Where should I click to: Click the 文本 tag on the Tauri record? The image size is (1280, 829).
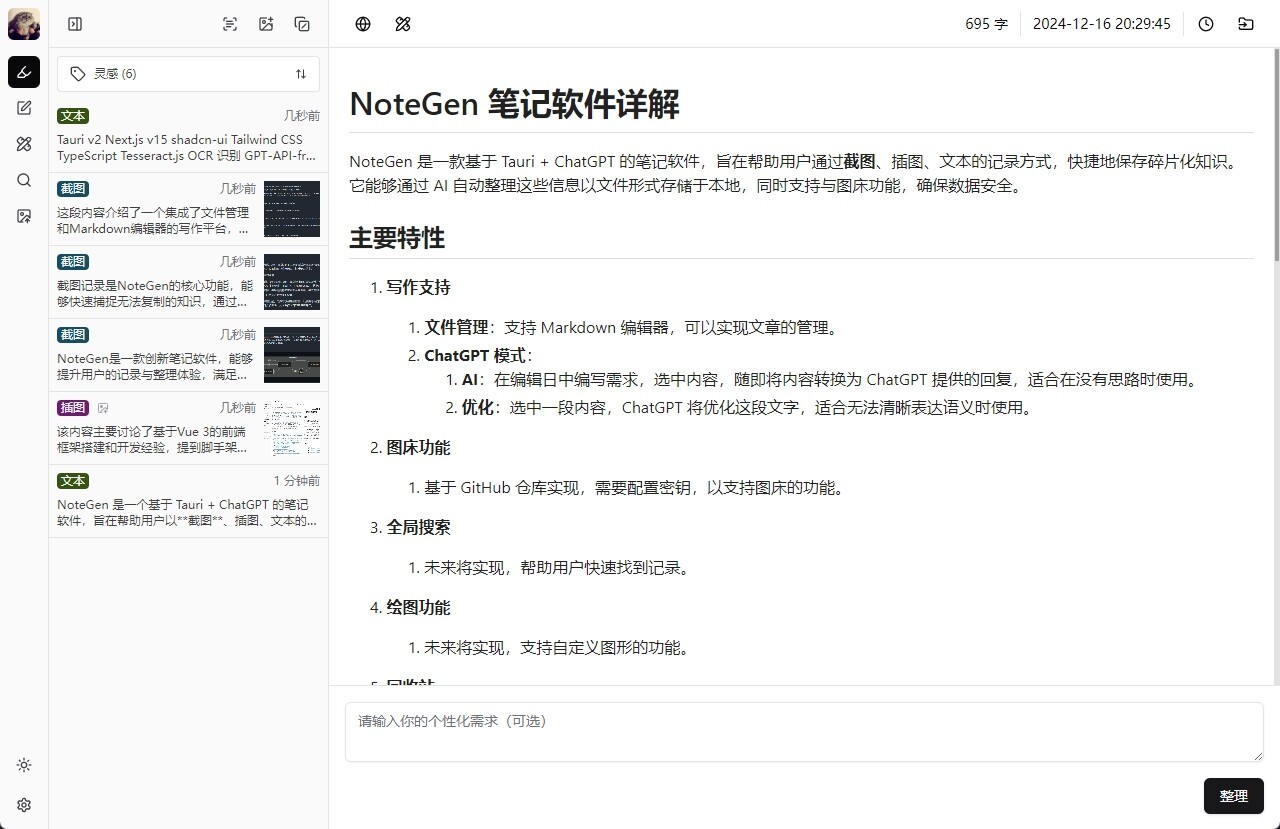point(73,116)
